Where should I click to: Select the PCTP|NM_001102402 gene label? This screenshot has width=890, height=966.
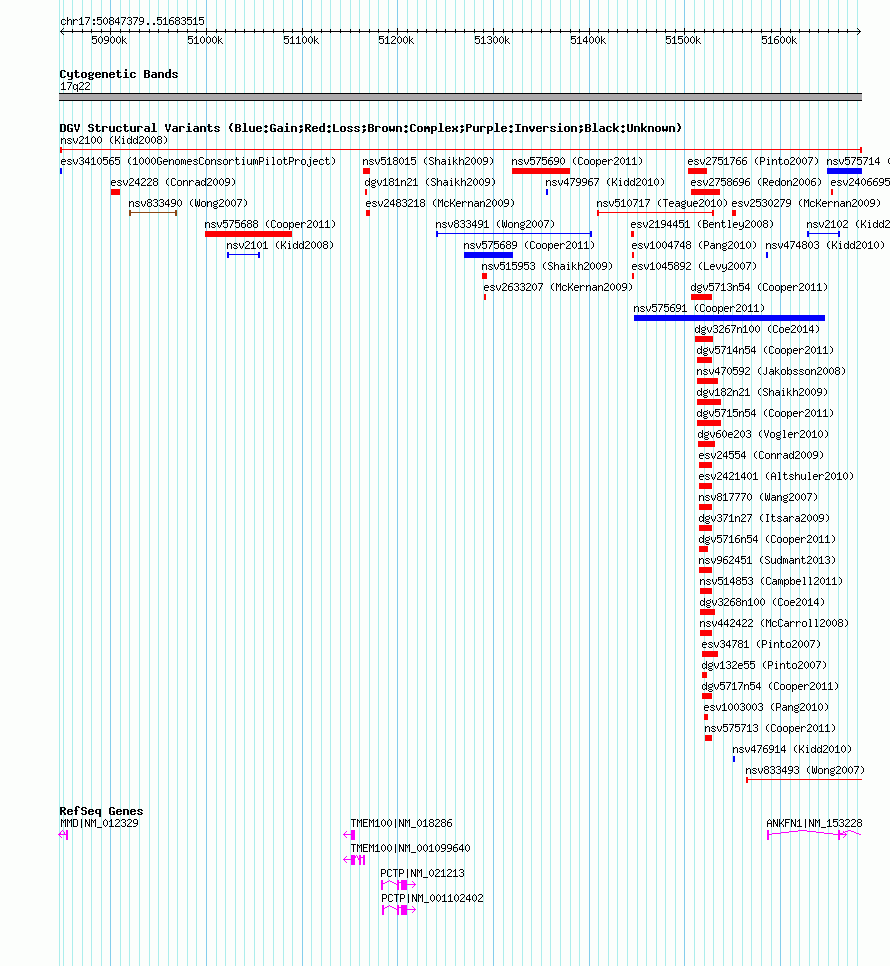coord(432,898)
